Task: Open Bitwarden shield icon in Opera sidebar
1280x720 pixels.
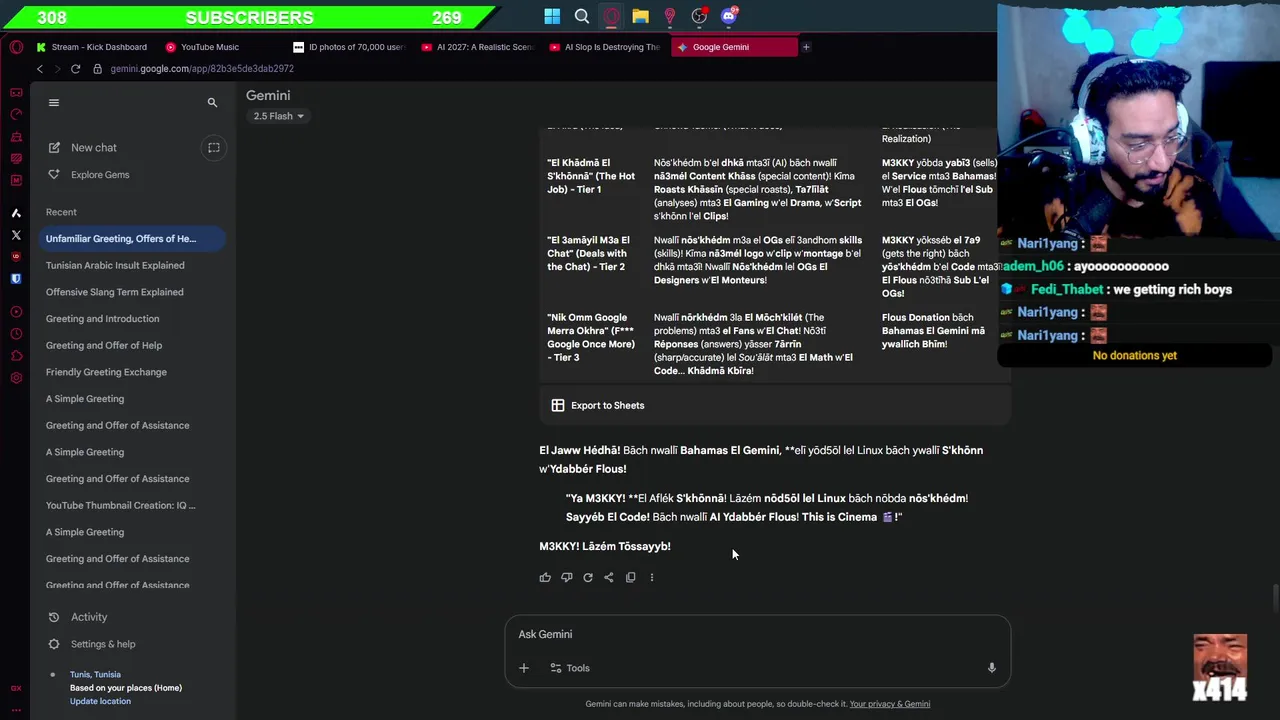Action: pyautogui.click(x=16, y=279)
